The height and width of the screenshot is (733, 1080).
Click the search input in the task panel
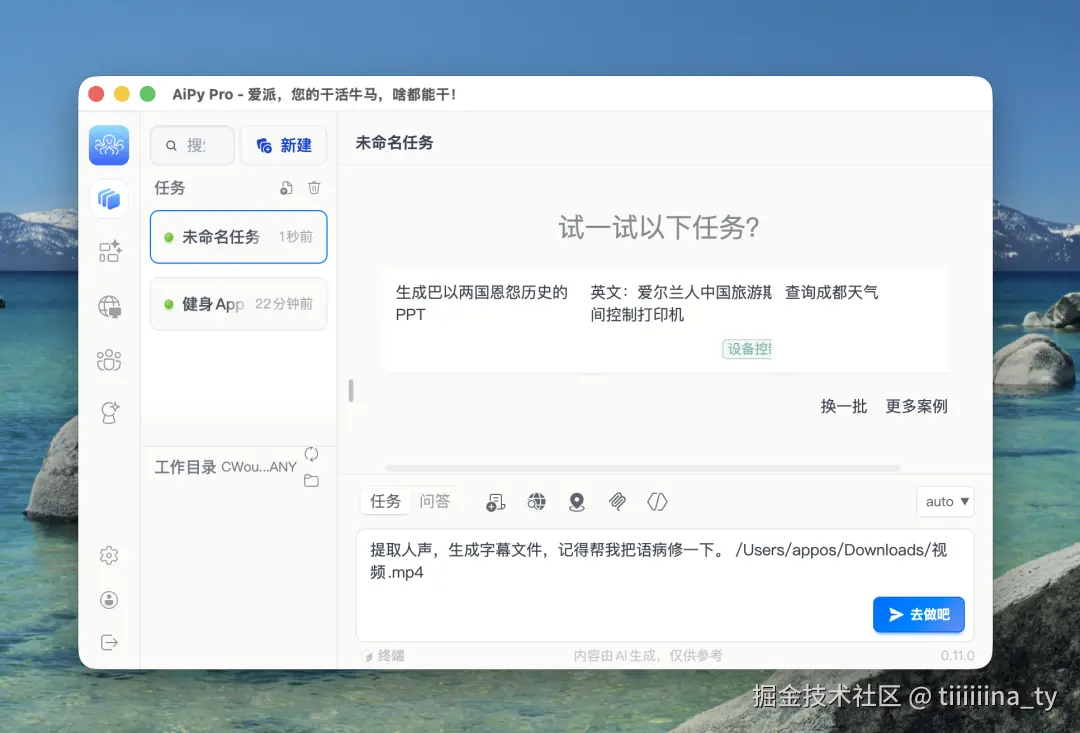pos(192,145)
